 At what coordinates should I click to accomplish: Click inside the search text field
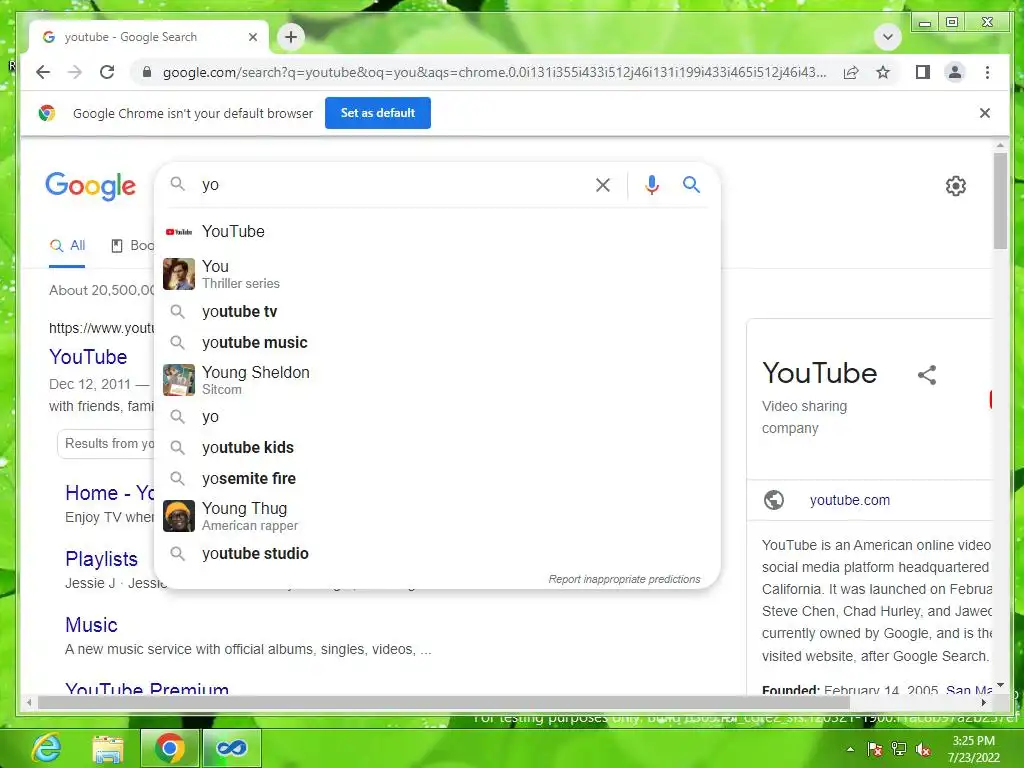tap(392, 185)
